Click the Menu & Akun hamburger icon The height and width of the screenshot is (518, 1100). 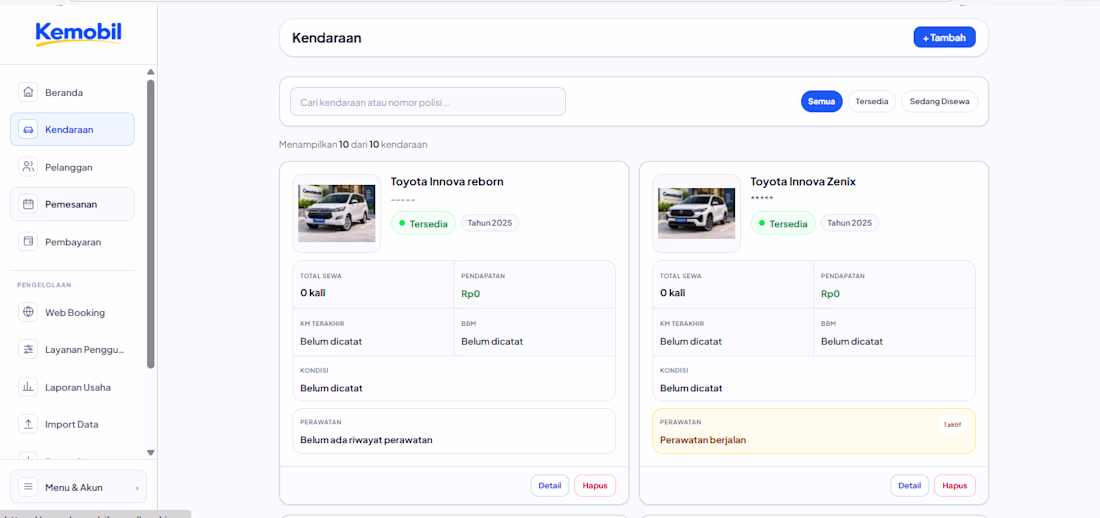tap(28, 487)
